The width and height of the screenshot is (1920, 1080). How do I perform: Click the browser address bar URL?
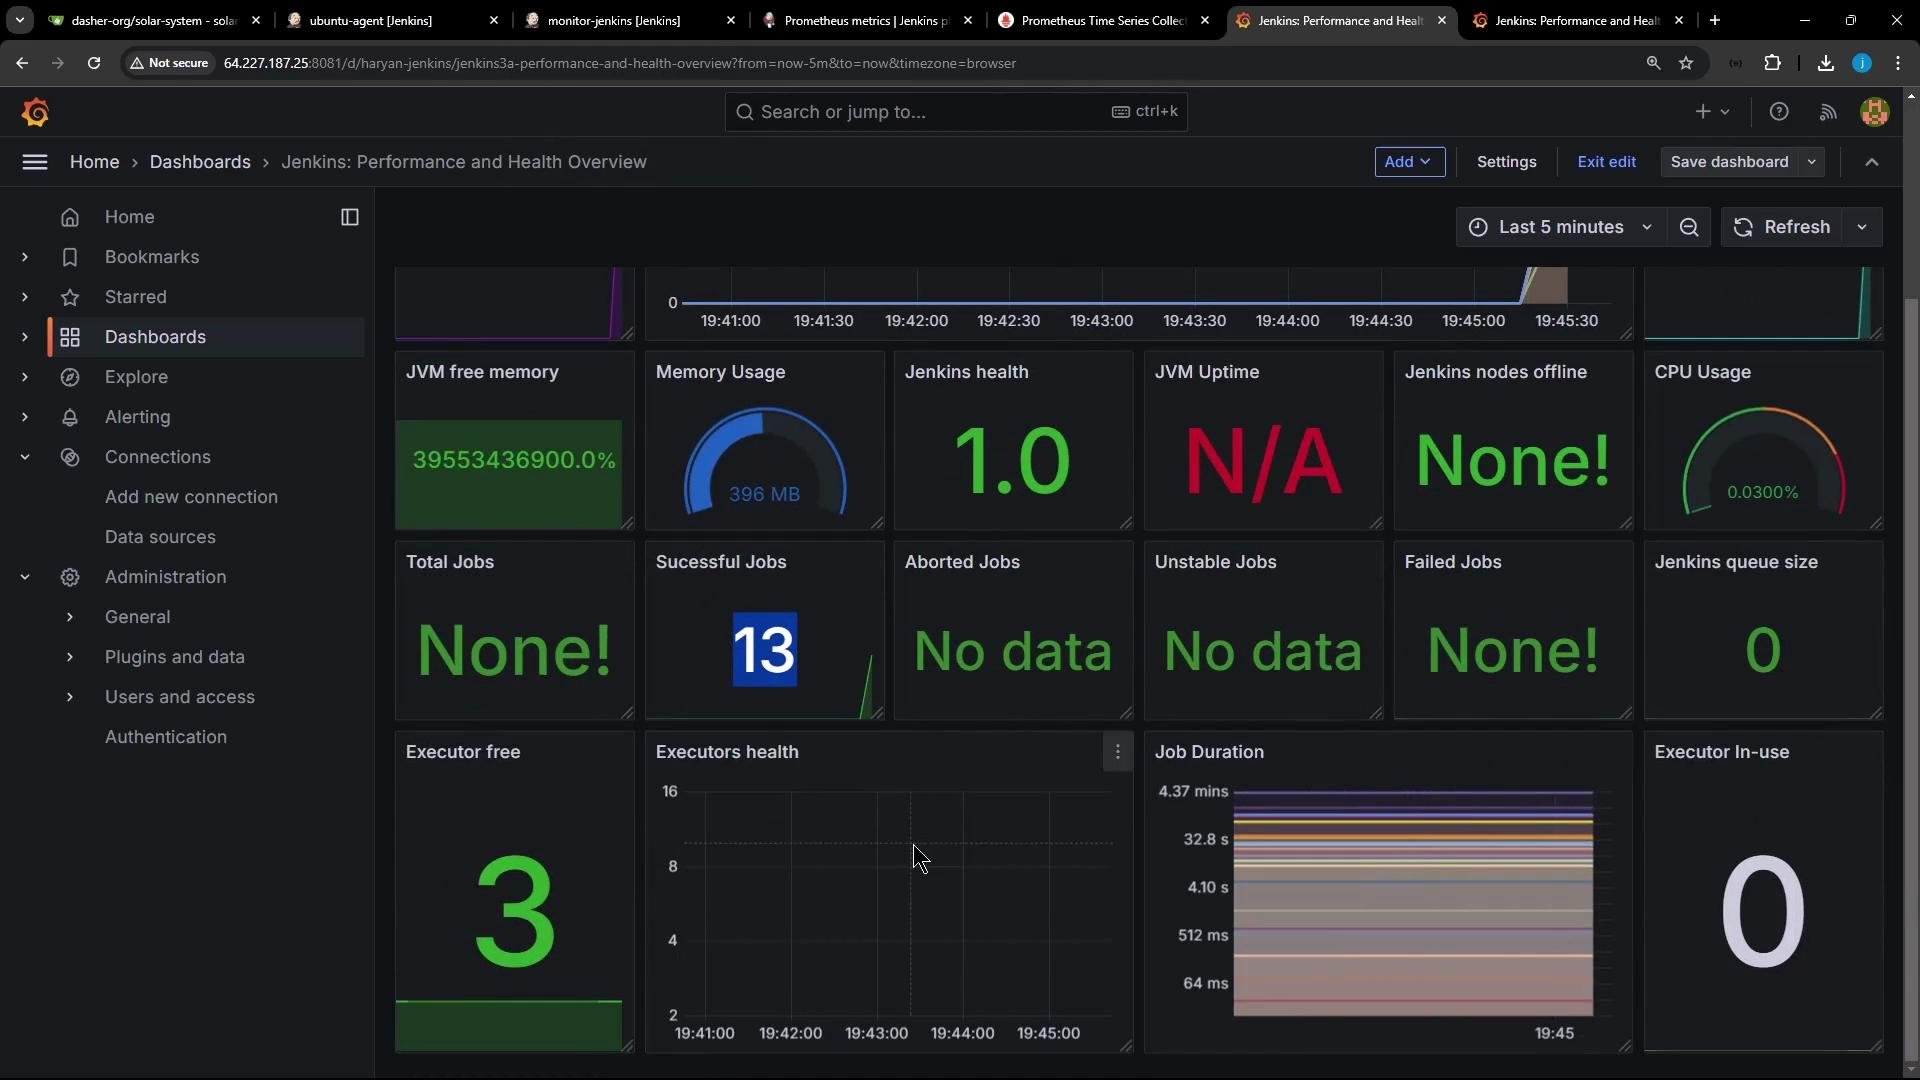[x=620, y=63]
